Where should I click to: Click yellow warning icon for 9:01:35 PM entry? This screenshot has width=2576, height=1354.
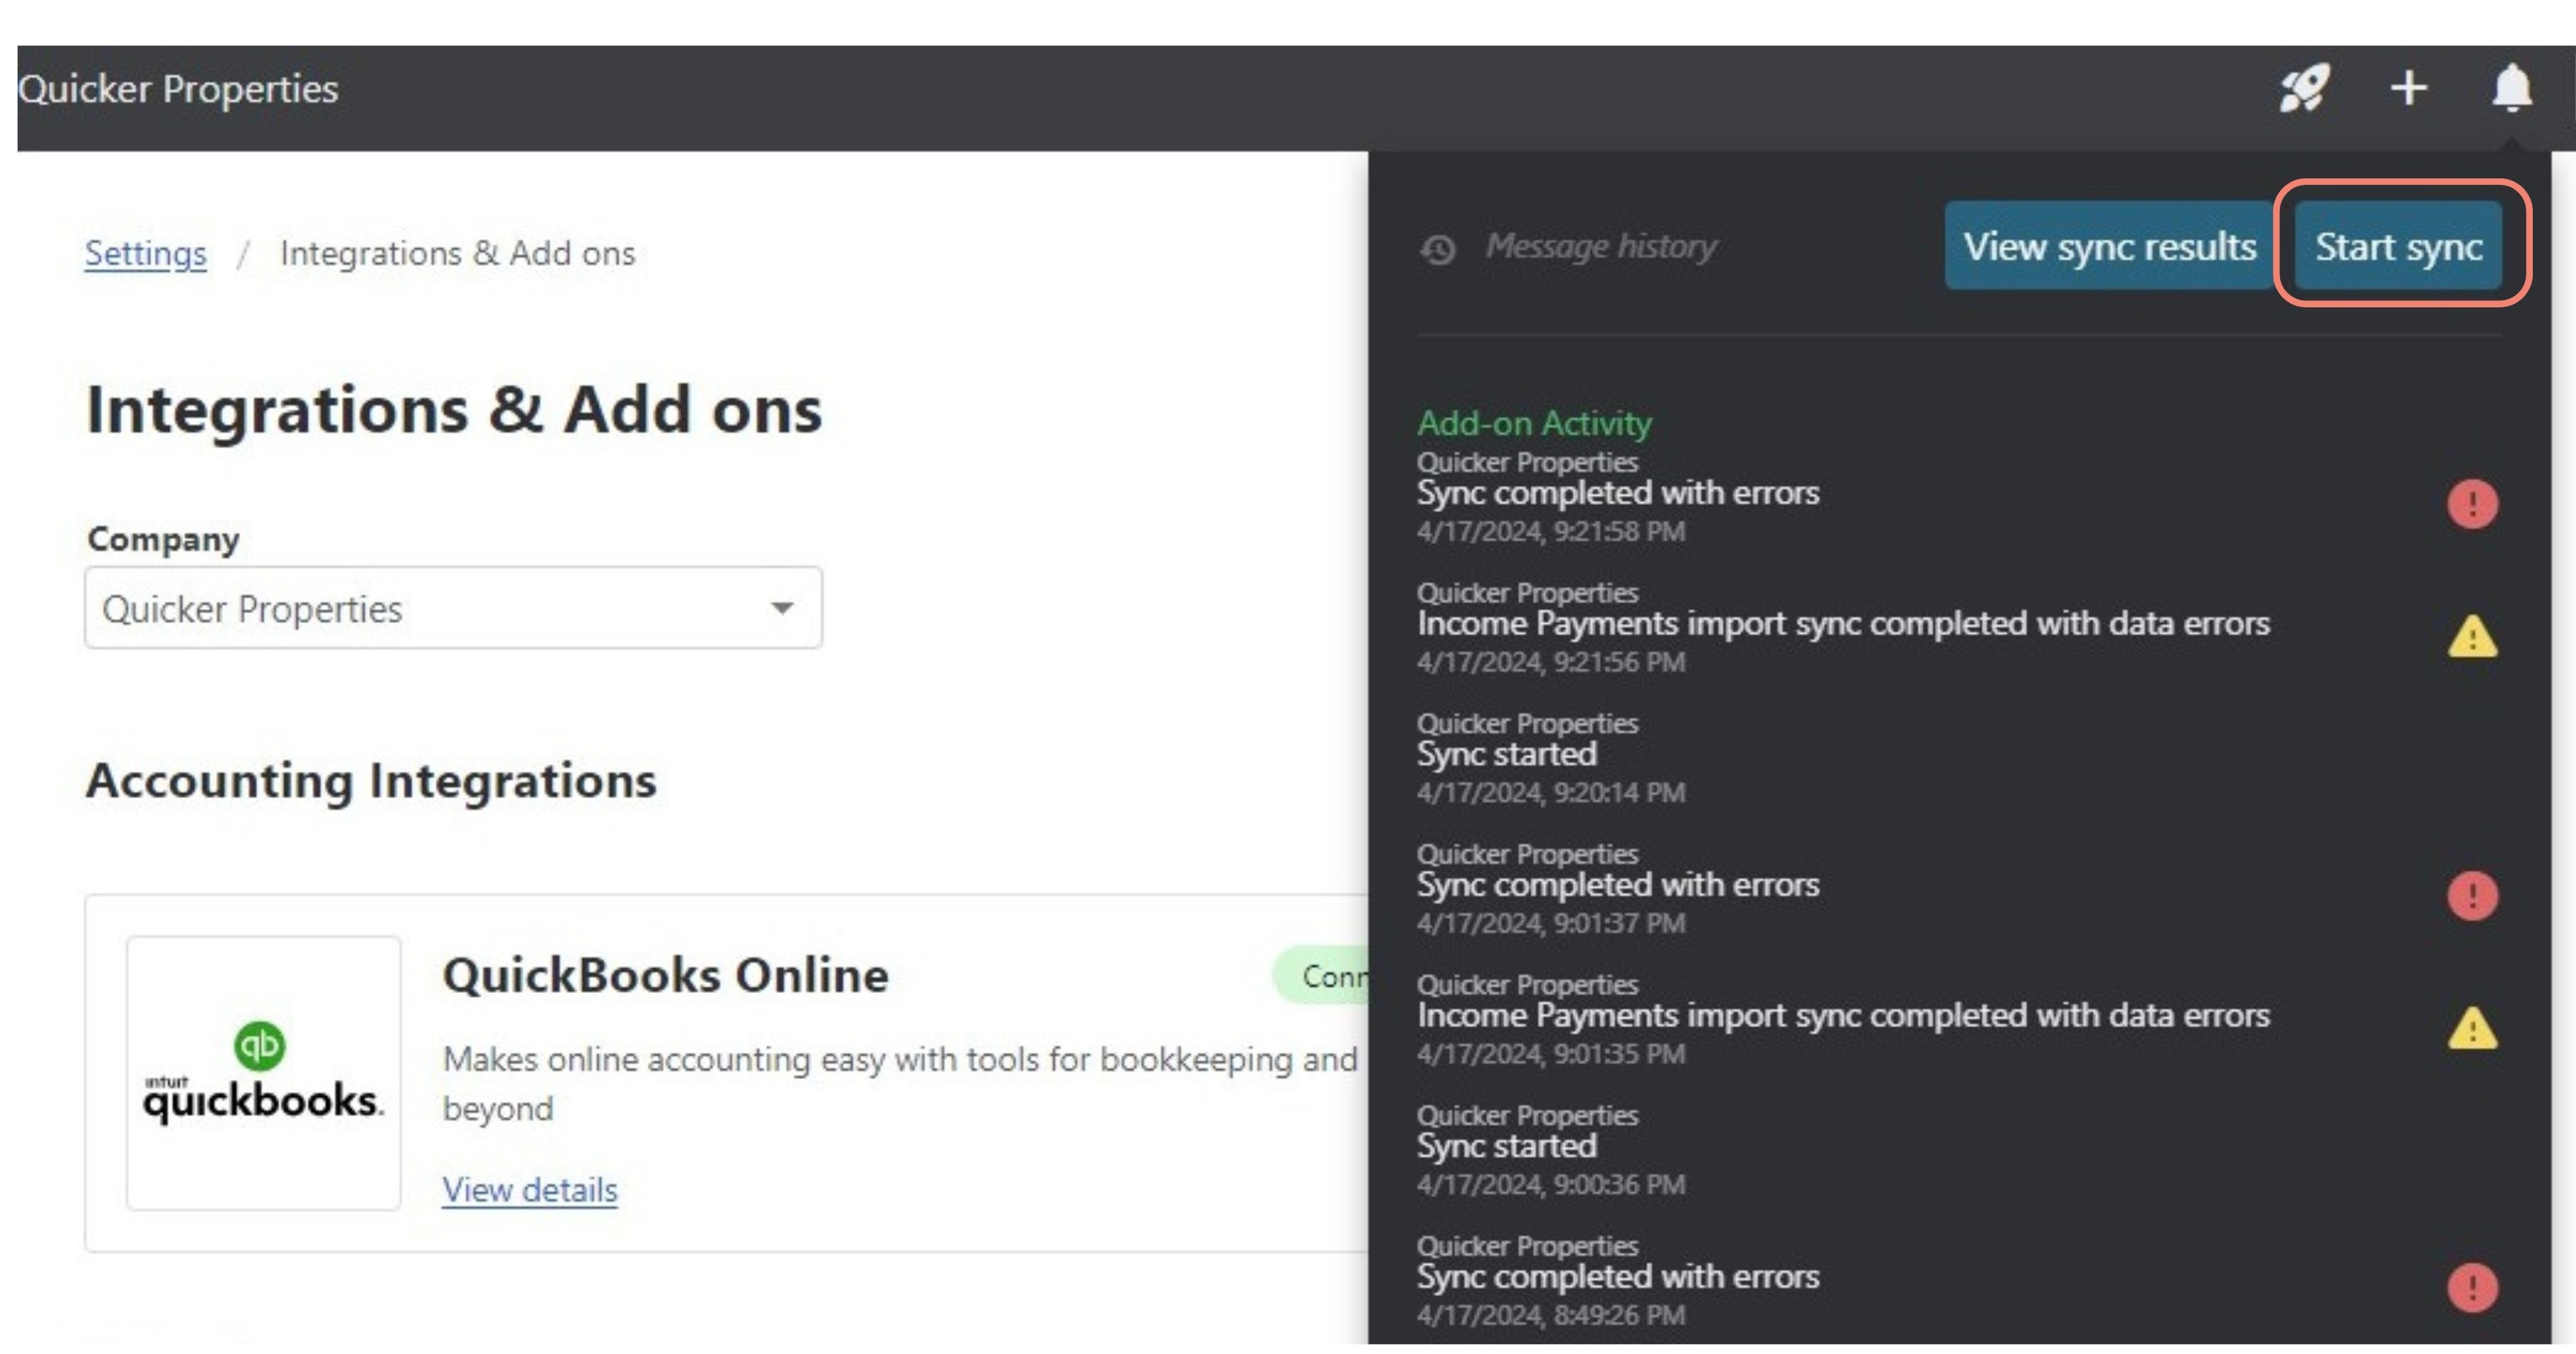point(2472,1028)
